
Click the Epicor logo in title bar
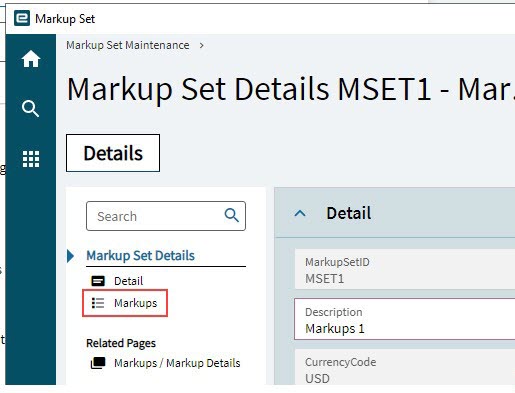tap(22, 18)
